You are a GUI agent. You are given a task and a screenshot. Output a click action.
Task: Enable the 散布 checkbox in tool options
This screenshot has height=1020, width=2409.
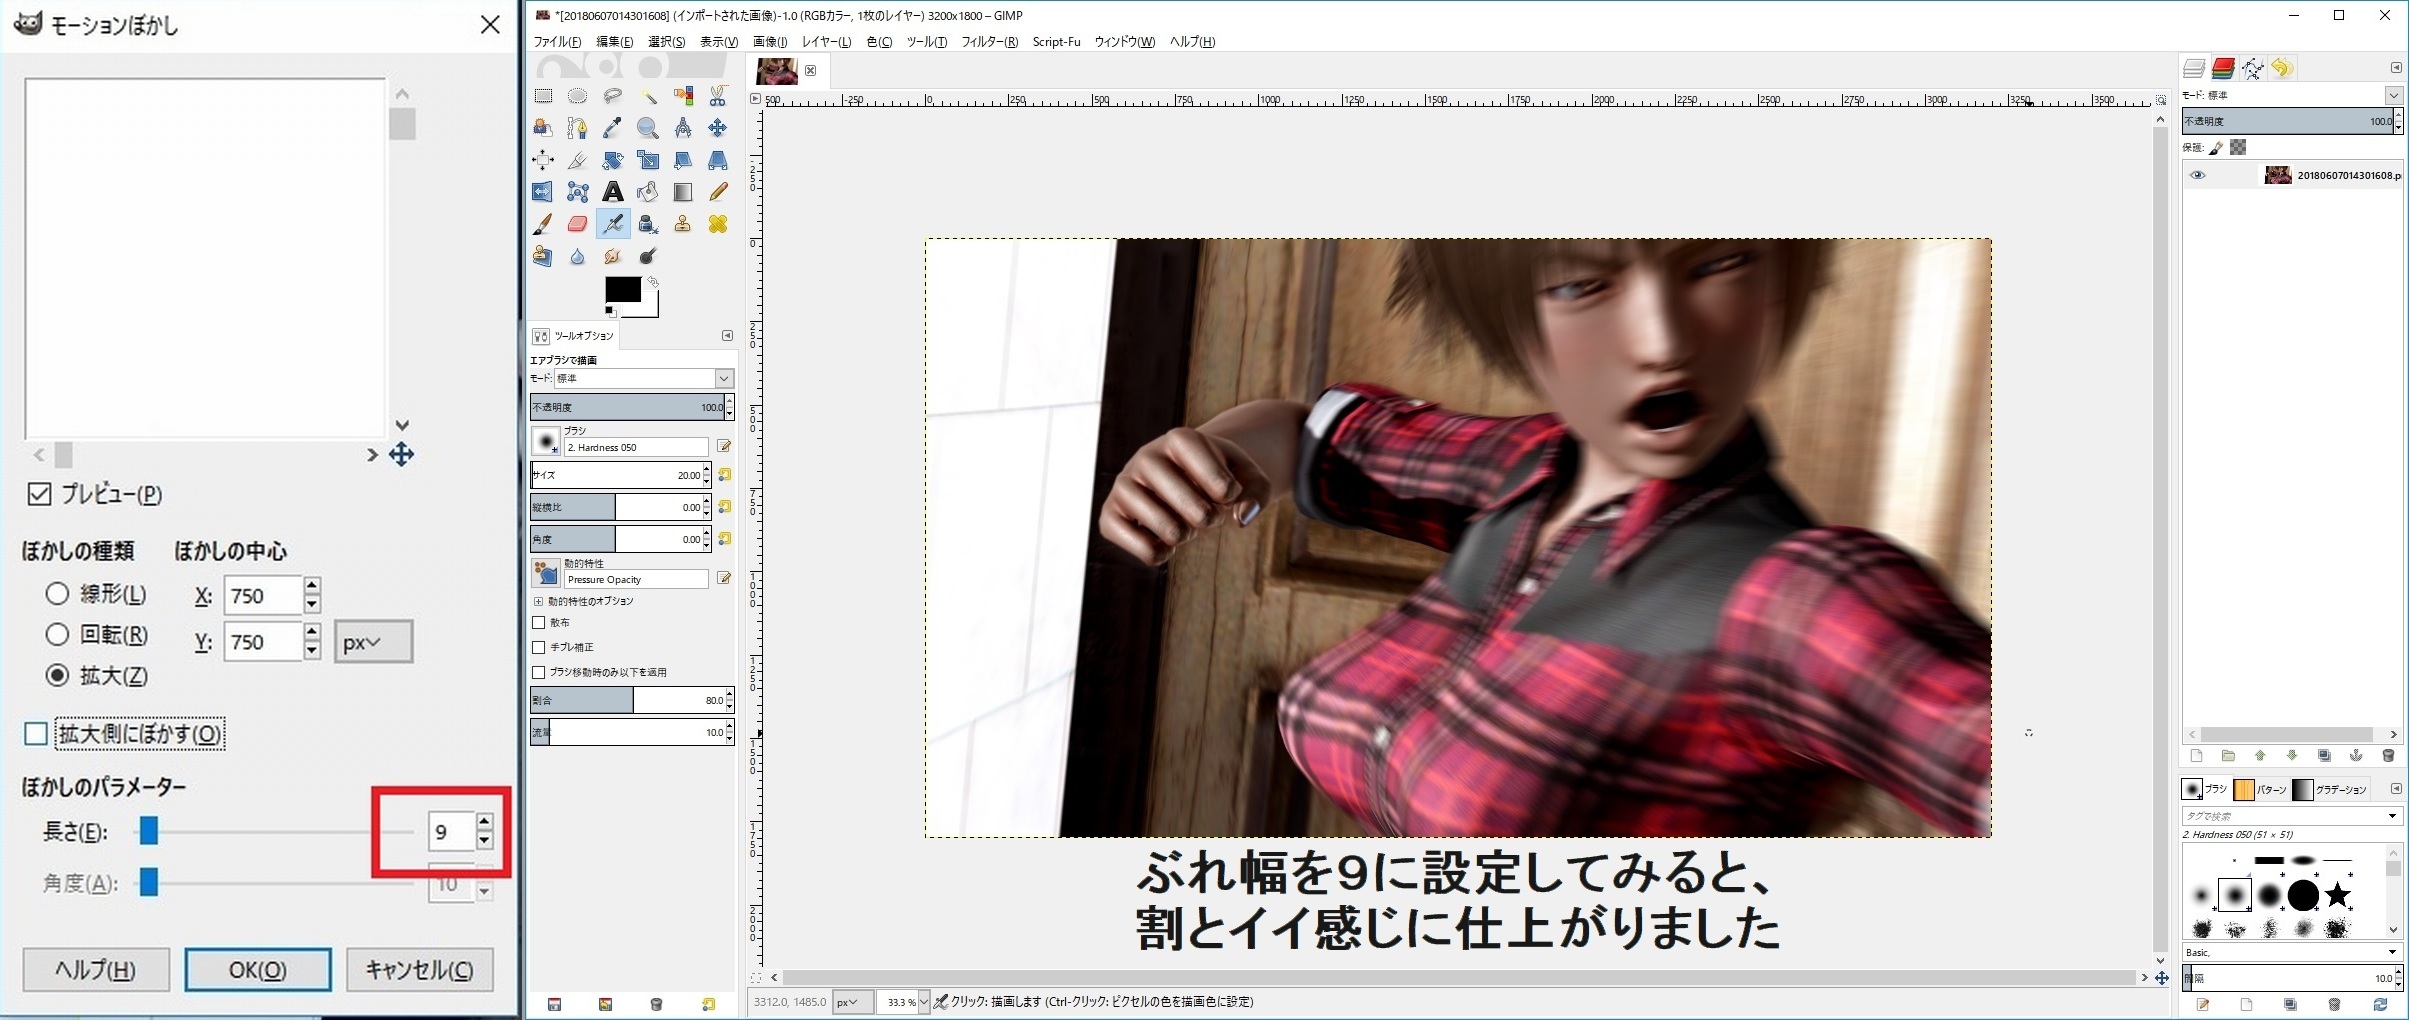click(539, 622)
